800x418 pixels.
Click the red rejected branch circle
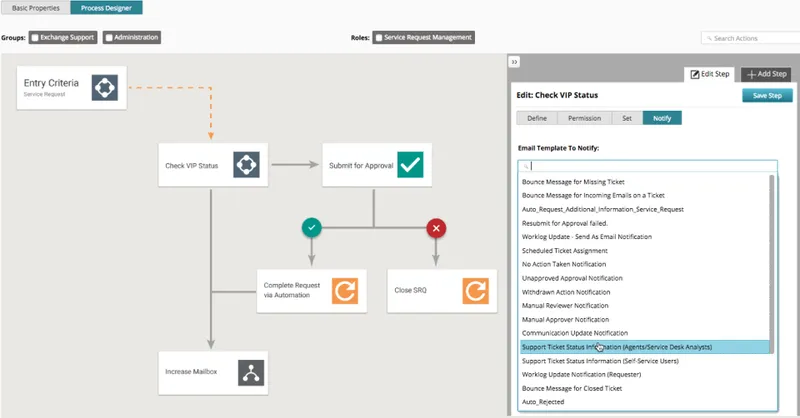coord(436,228)
